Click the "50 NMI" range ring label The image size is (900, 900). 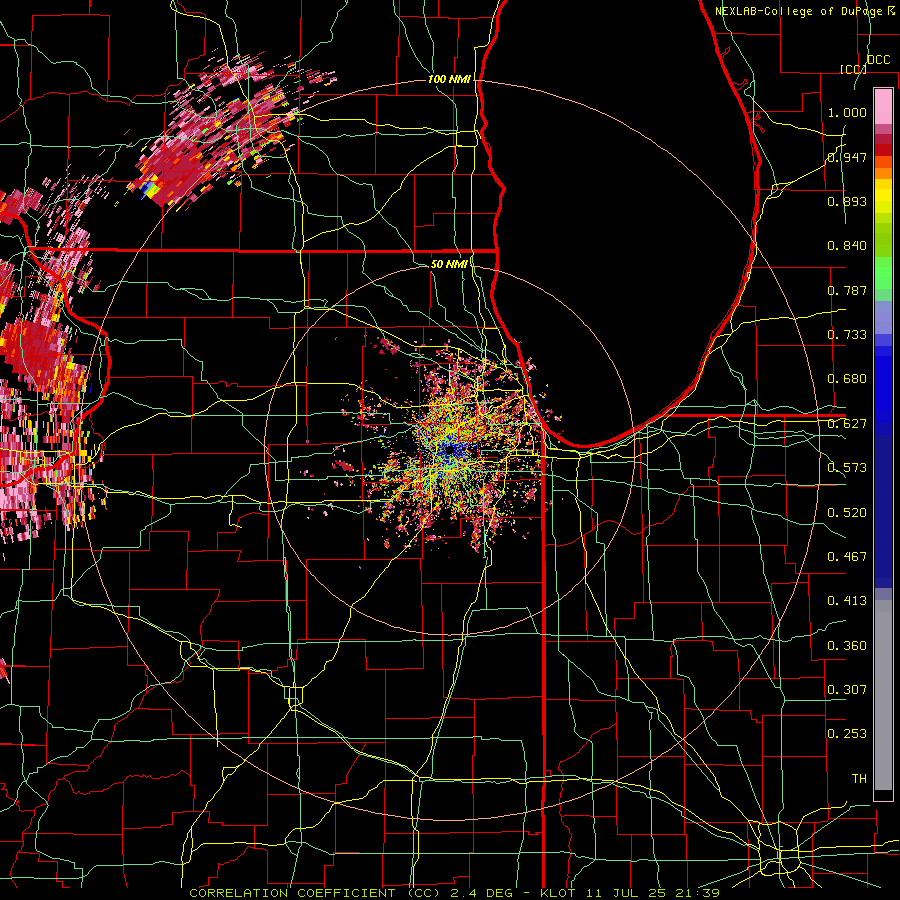449,264
